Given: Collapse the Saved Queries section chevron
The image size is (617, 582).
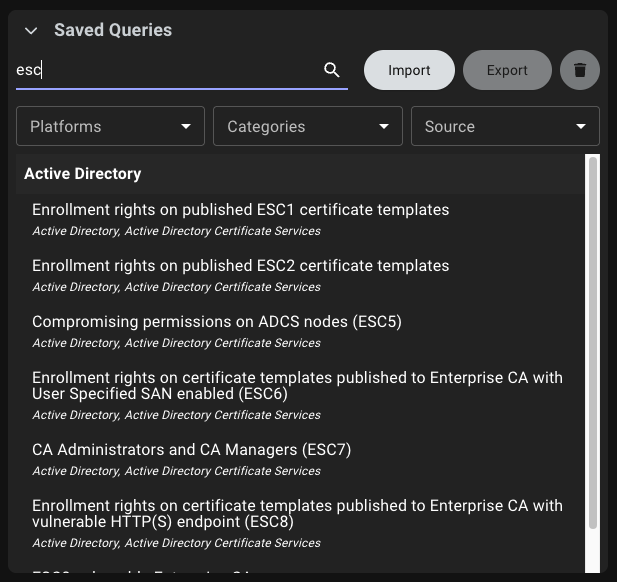Looking at the screenshot, I should pyautogui.click(x=31, y=31).
